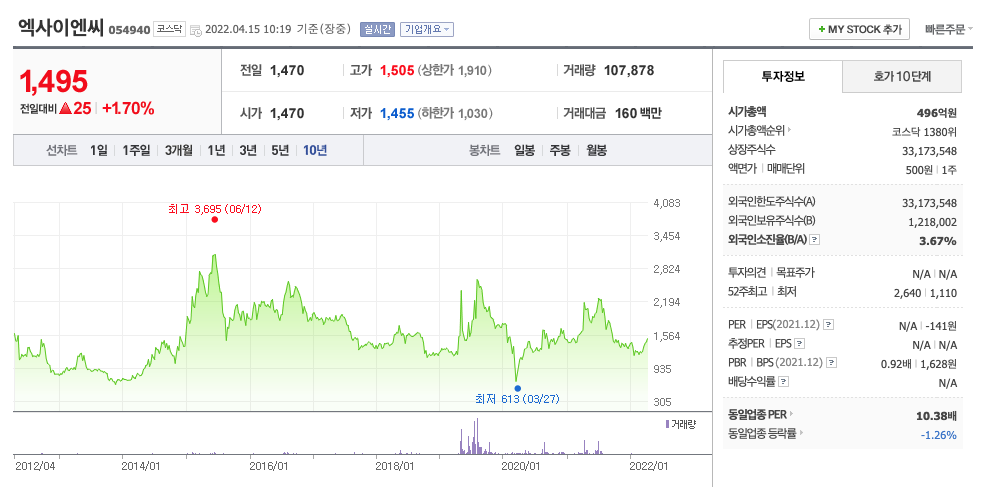Click the red up-triangle beside 전일대비
Viewport: 993px width, 487px height.
[65, 109]
